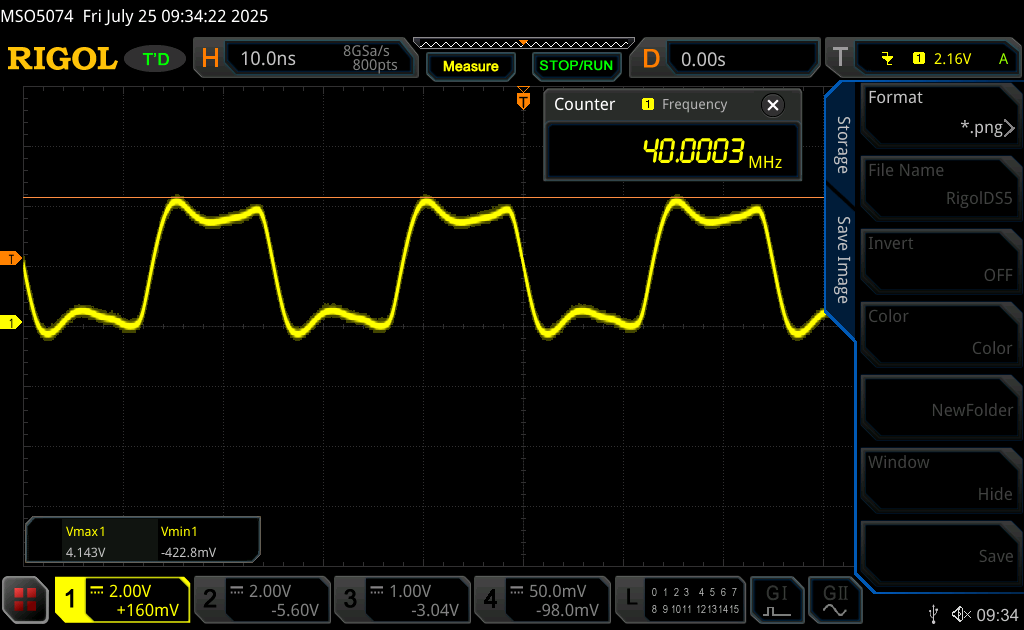The image size is (1024, 630).
Task: Toggle channel 1 with 2.00V scale
Action: click(122, 599)
